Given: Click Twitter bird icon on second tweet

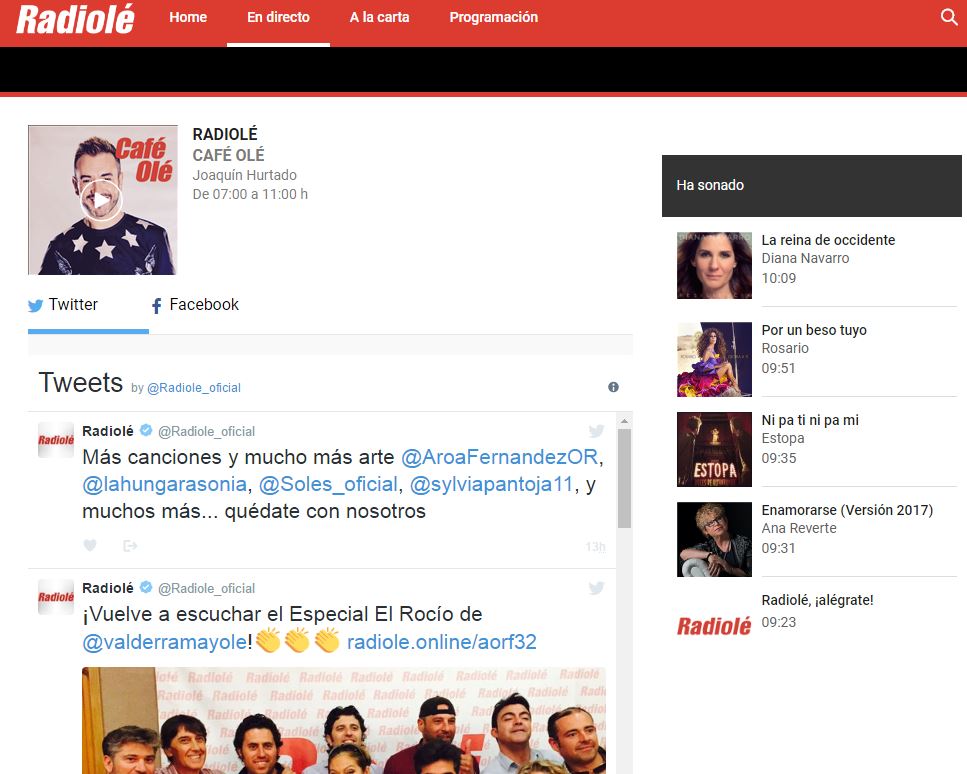Looking at the screenshot, I should [596, 588].
